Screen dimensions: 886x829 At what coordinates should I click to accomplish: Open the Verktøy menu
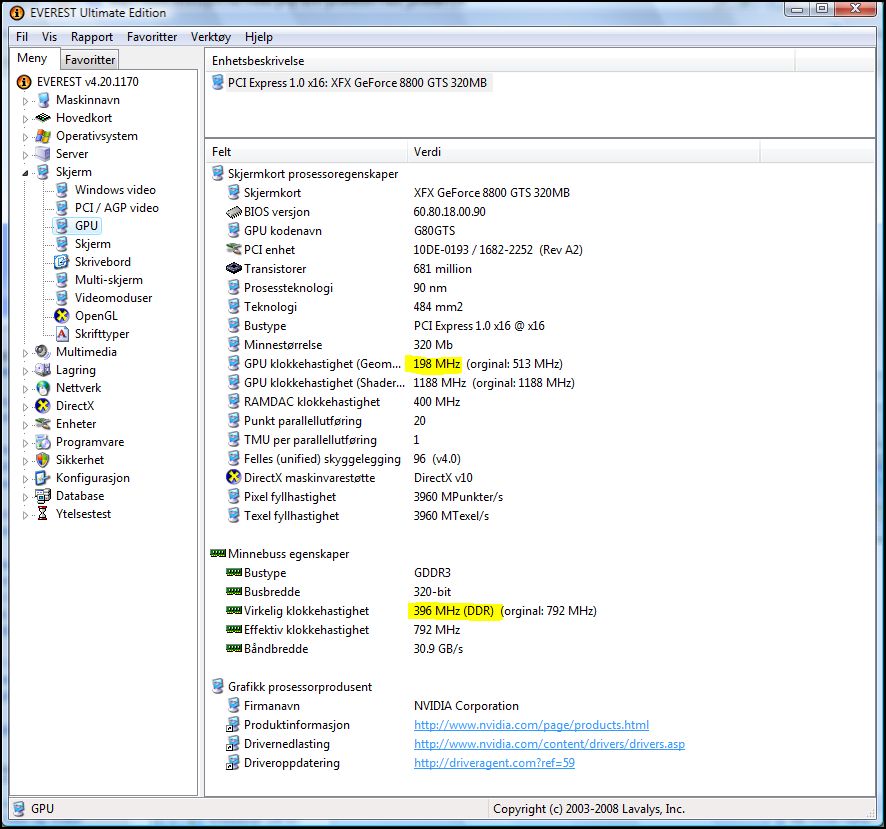pyautogui.click(x=211, y=37)
